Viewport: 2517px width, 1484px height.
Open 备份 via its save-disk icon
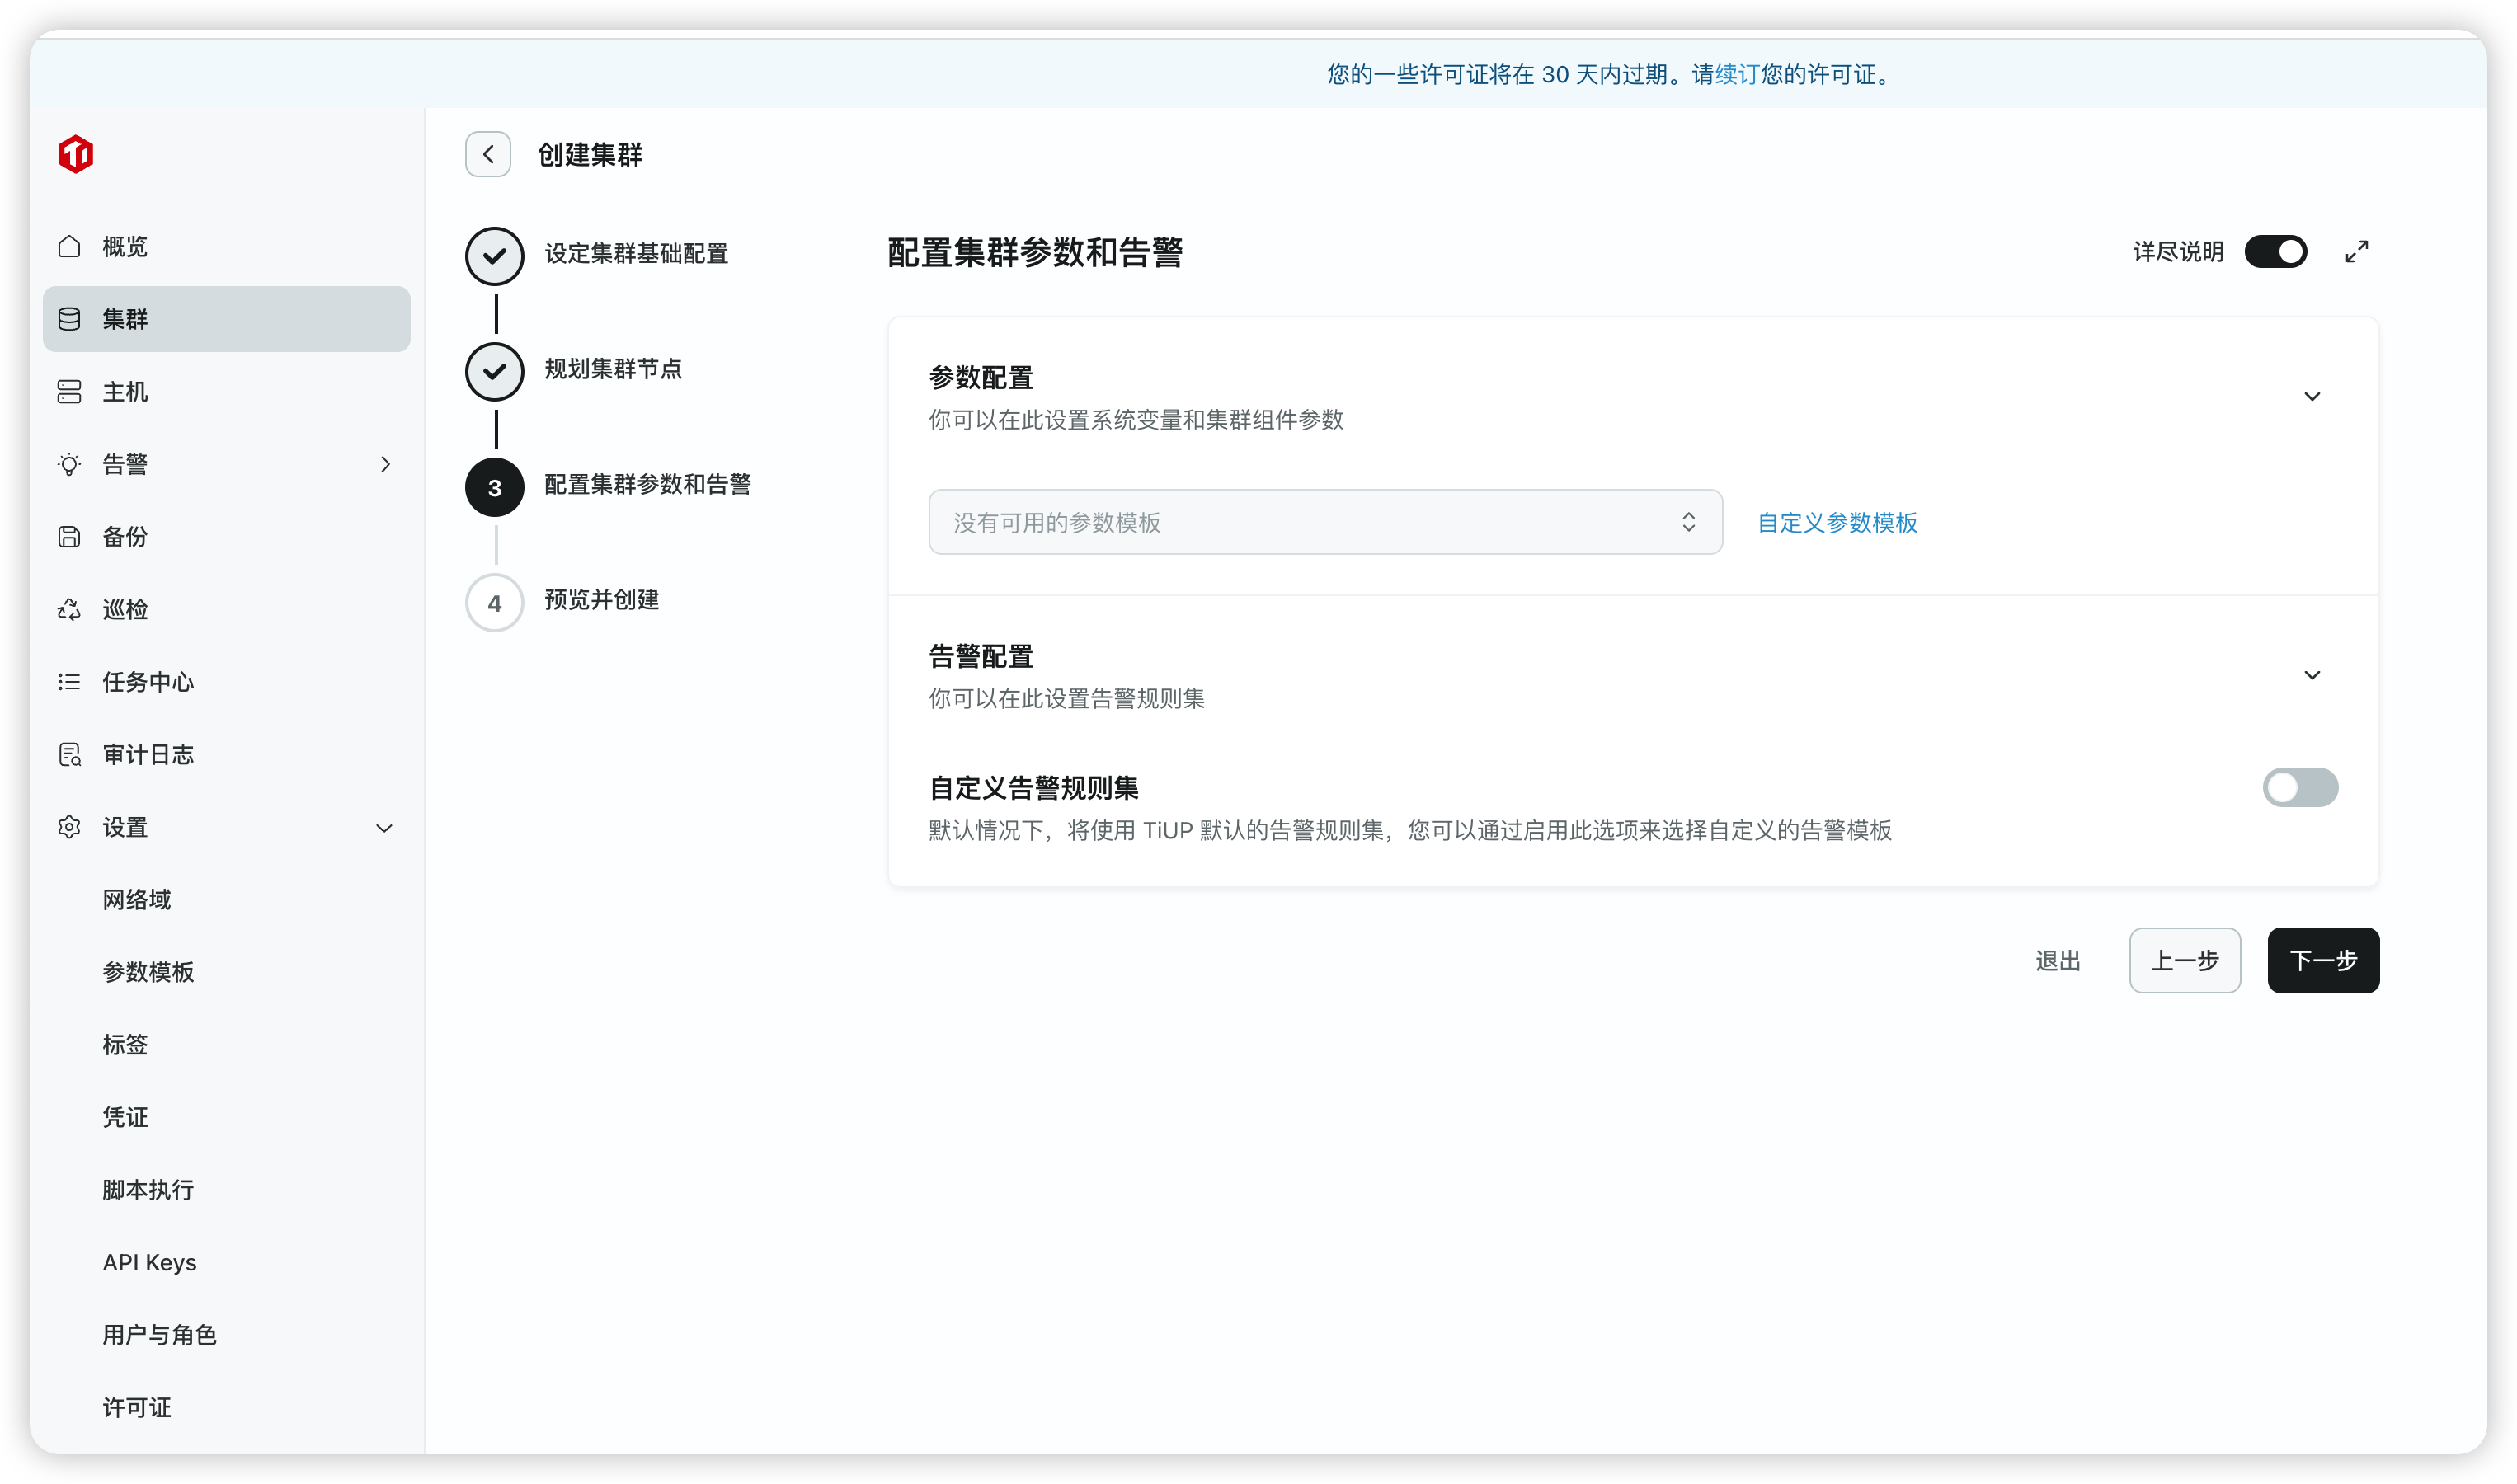69,537
